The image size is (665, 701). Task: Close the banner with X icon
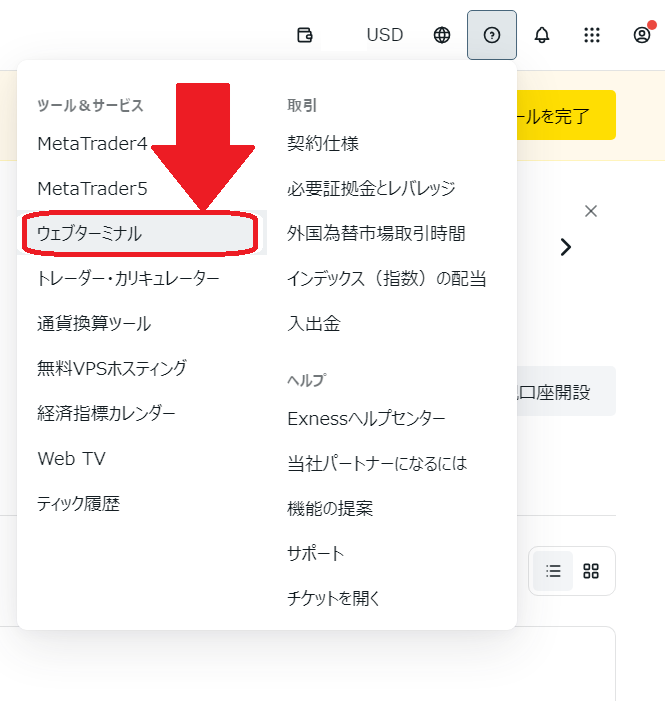coord(591,211)
